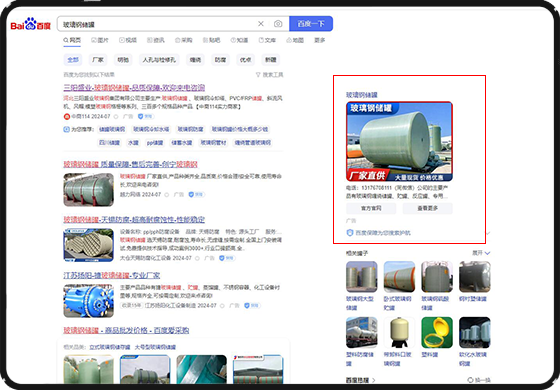Select the 玻璃钢管材 suggestion tag
The width and height of the screenshot is (560, 390).
pyautogui.click(x=214, y=143)
